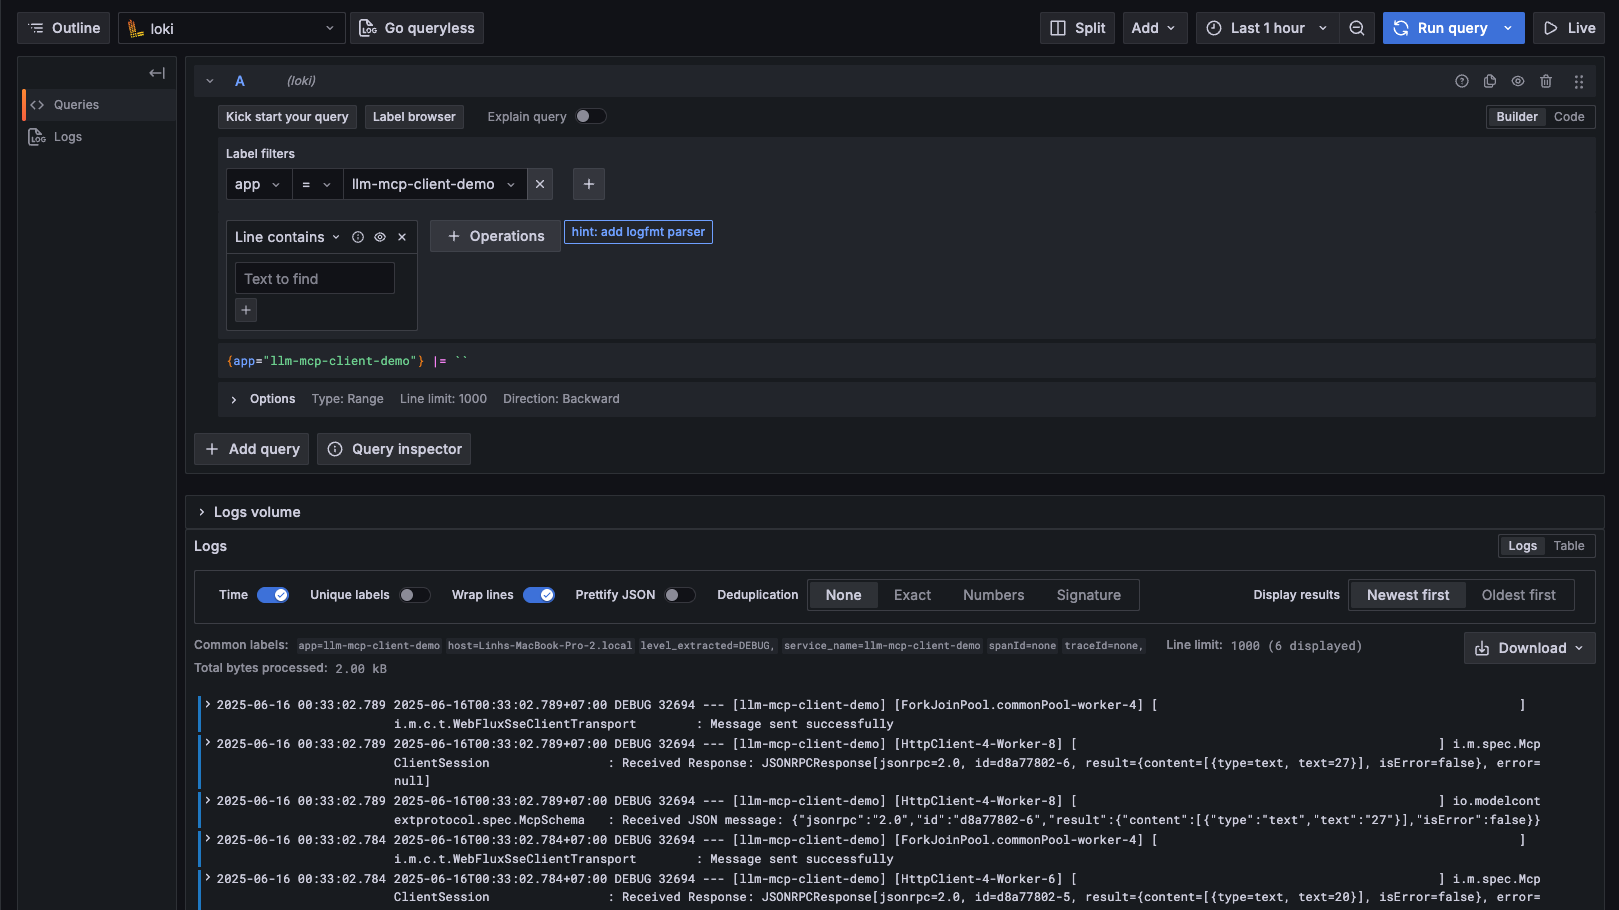
Task: Select Signature deduplication
Action: coord(1089,595)
